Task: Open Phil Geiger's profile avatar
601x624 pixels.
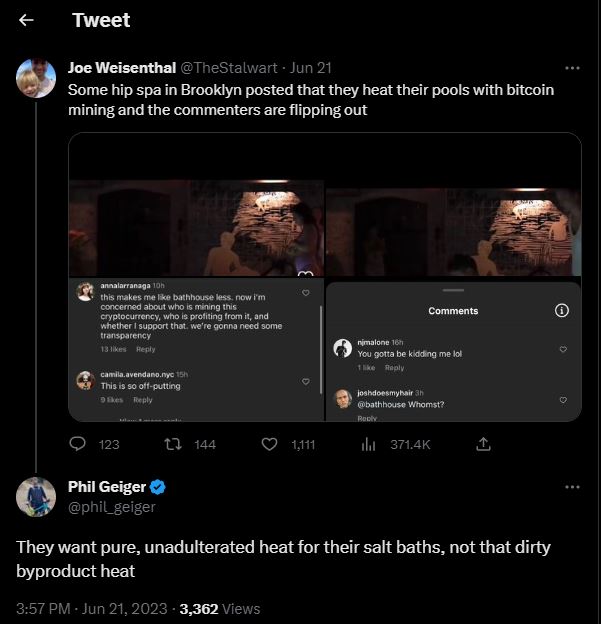Action: pos(36,496)
